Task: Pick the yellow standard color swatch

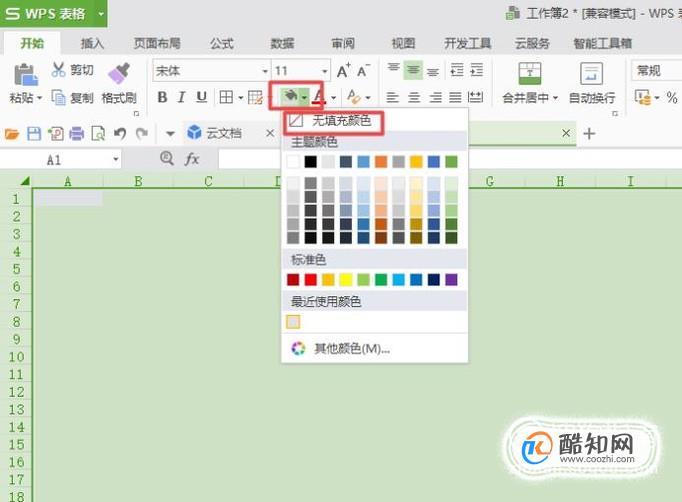Action: coord(346,279)
